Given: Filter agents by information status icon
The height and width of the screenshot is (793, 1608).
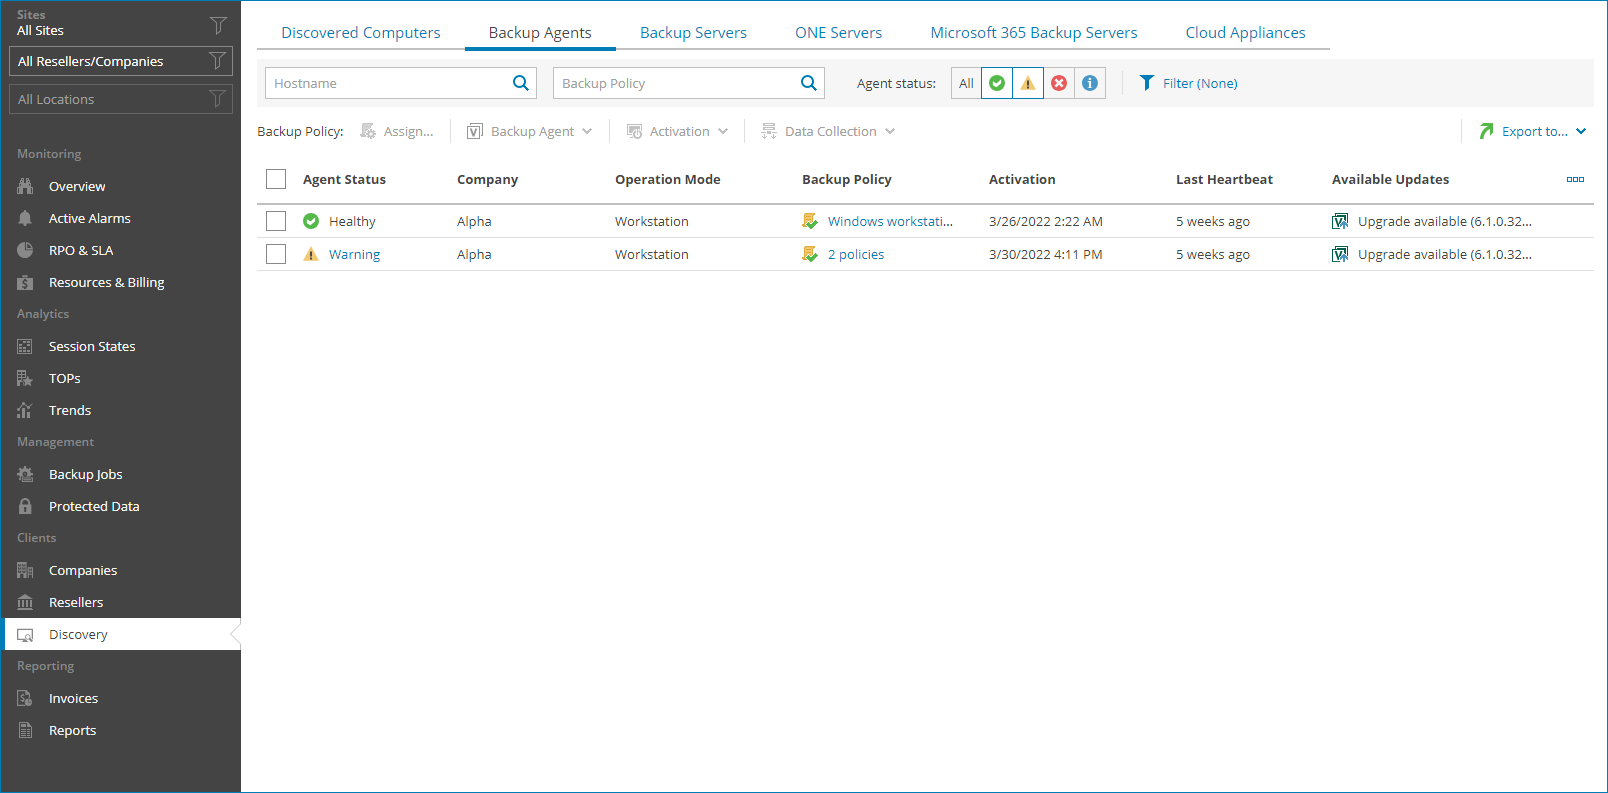Looking at the screenshot, I should (x=1090, y=83).
